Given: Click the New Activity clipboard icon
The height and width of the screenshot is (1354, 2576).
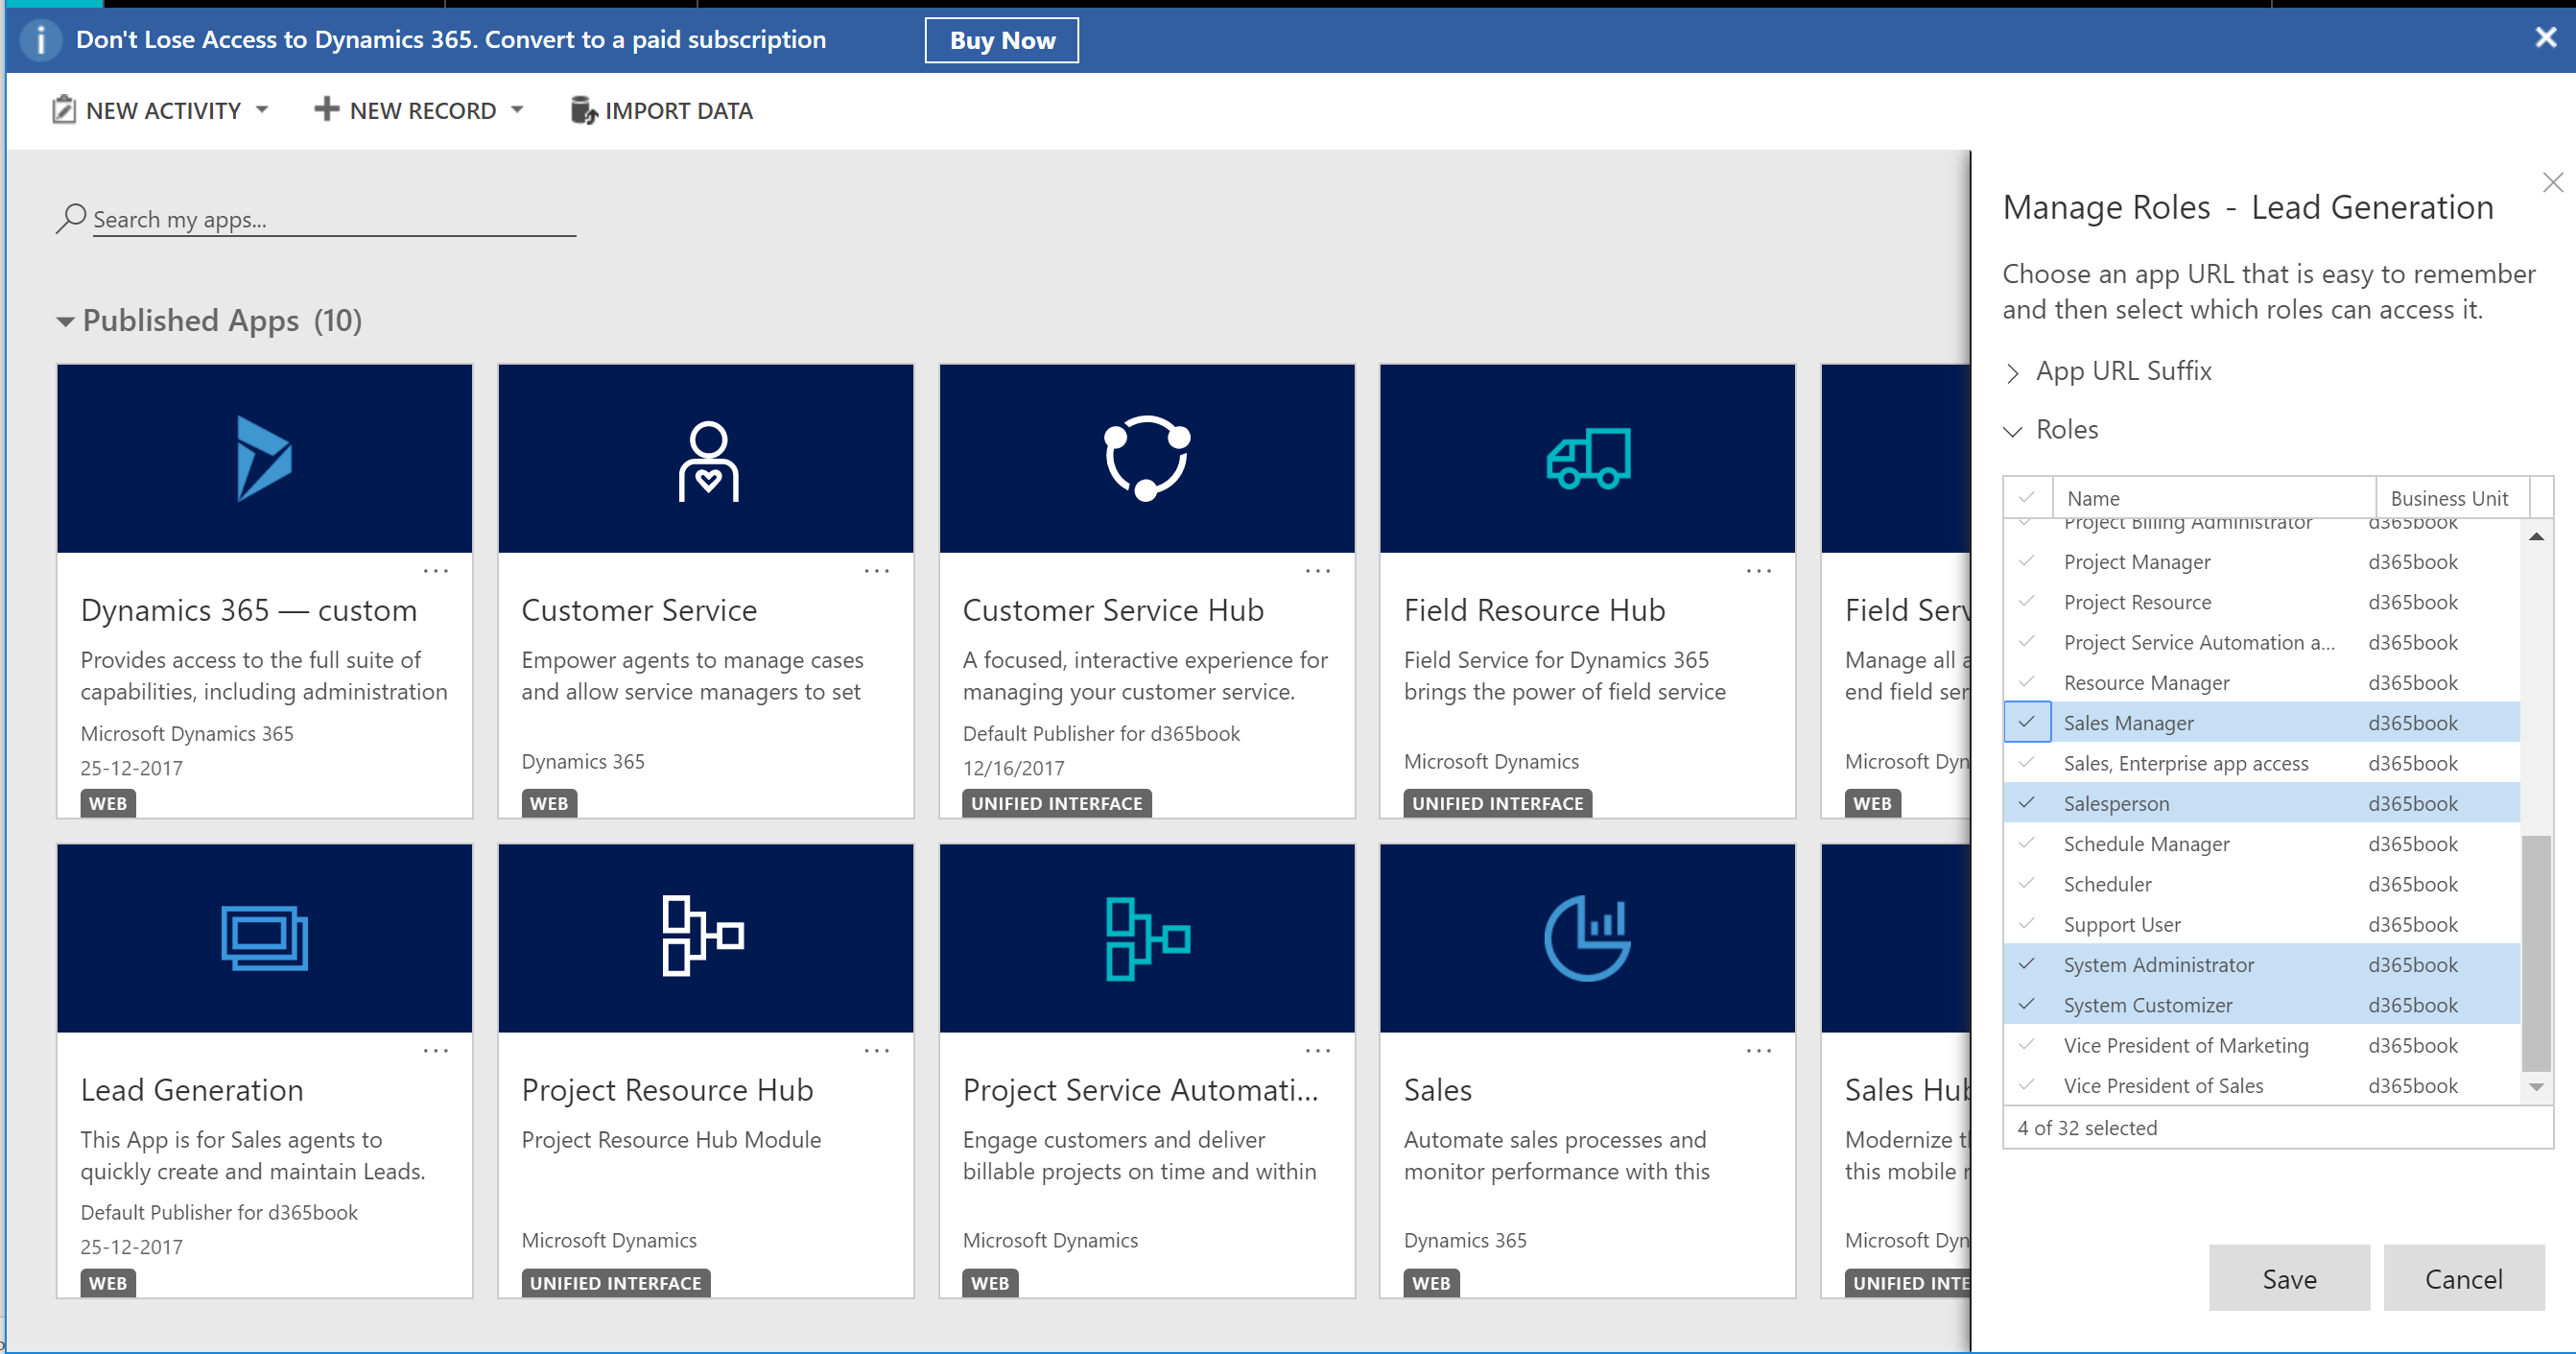Looking at the screenshot, I should point(64,109).
